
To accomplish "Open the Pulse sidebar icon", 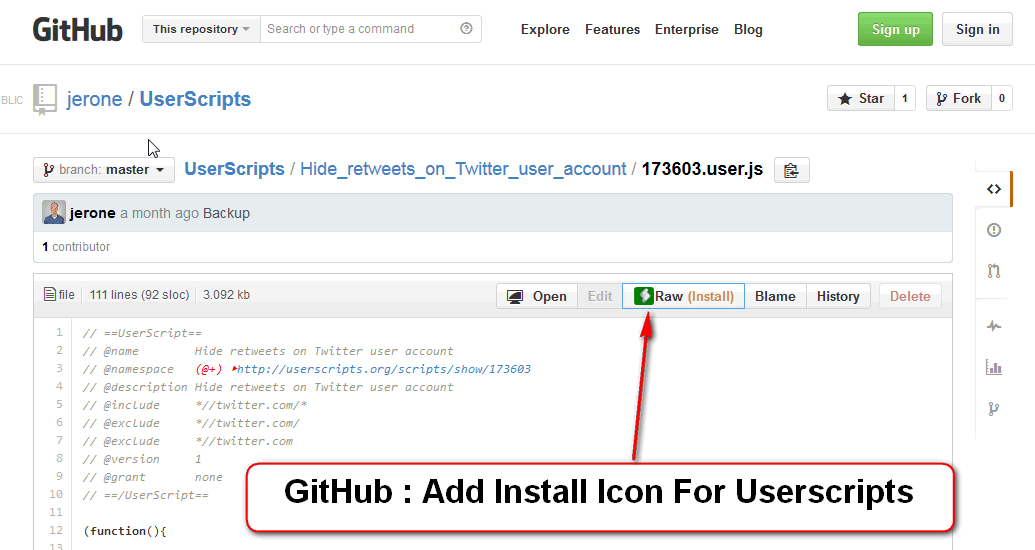I will [x=993, y=326].
